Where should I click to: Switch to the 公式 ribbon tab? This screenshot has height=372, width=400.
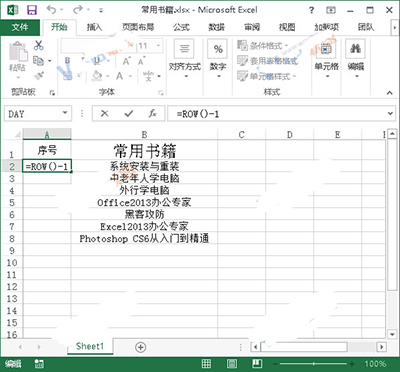pos(181,27)
